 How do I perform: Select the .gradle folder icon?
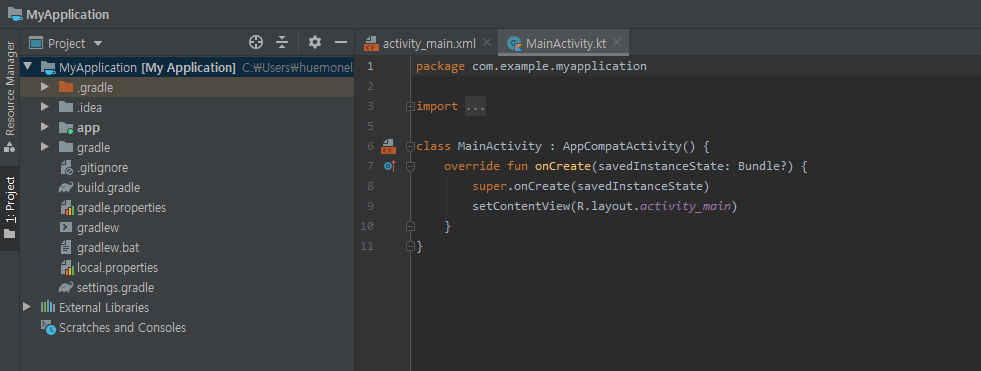click(x=66, y=87)
